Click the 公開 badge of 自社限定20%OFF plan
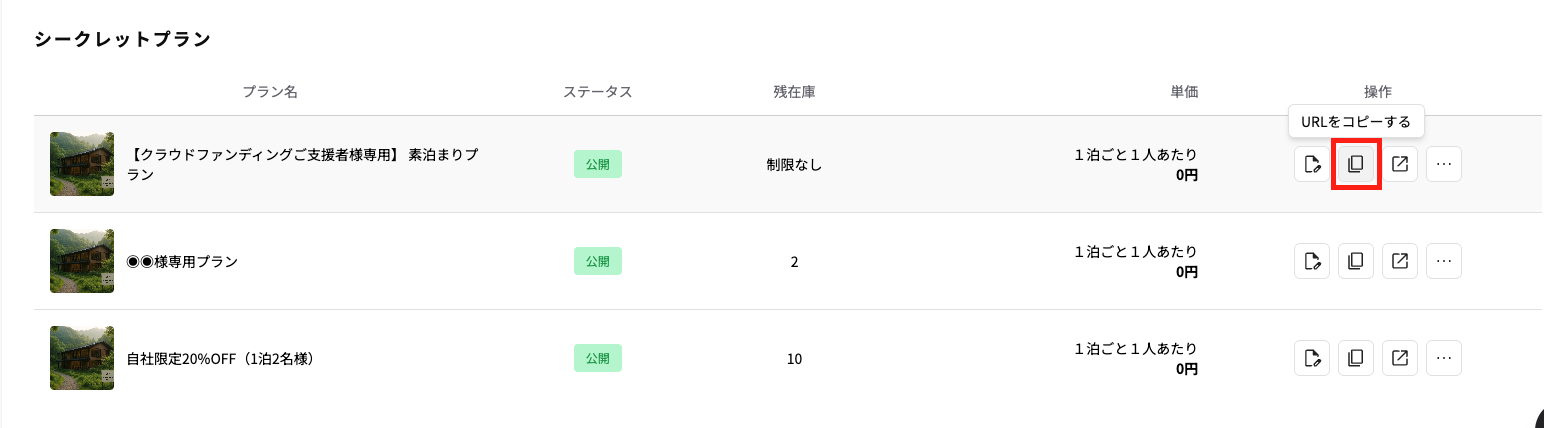 [598, 358]
